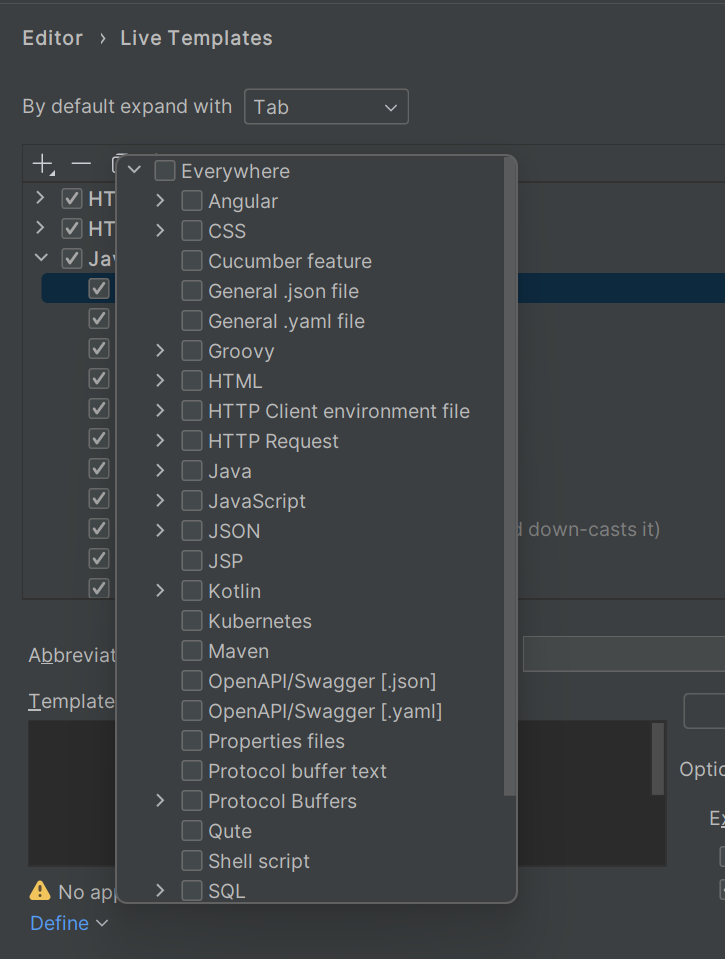Expand HTTP Client environment file node
This screenshot has height=959, width=725.
(160, 410)
